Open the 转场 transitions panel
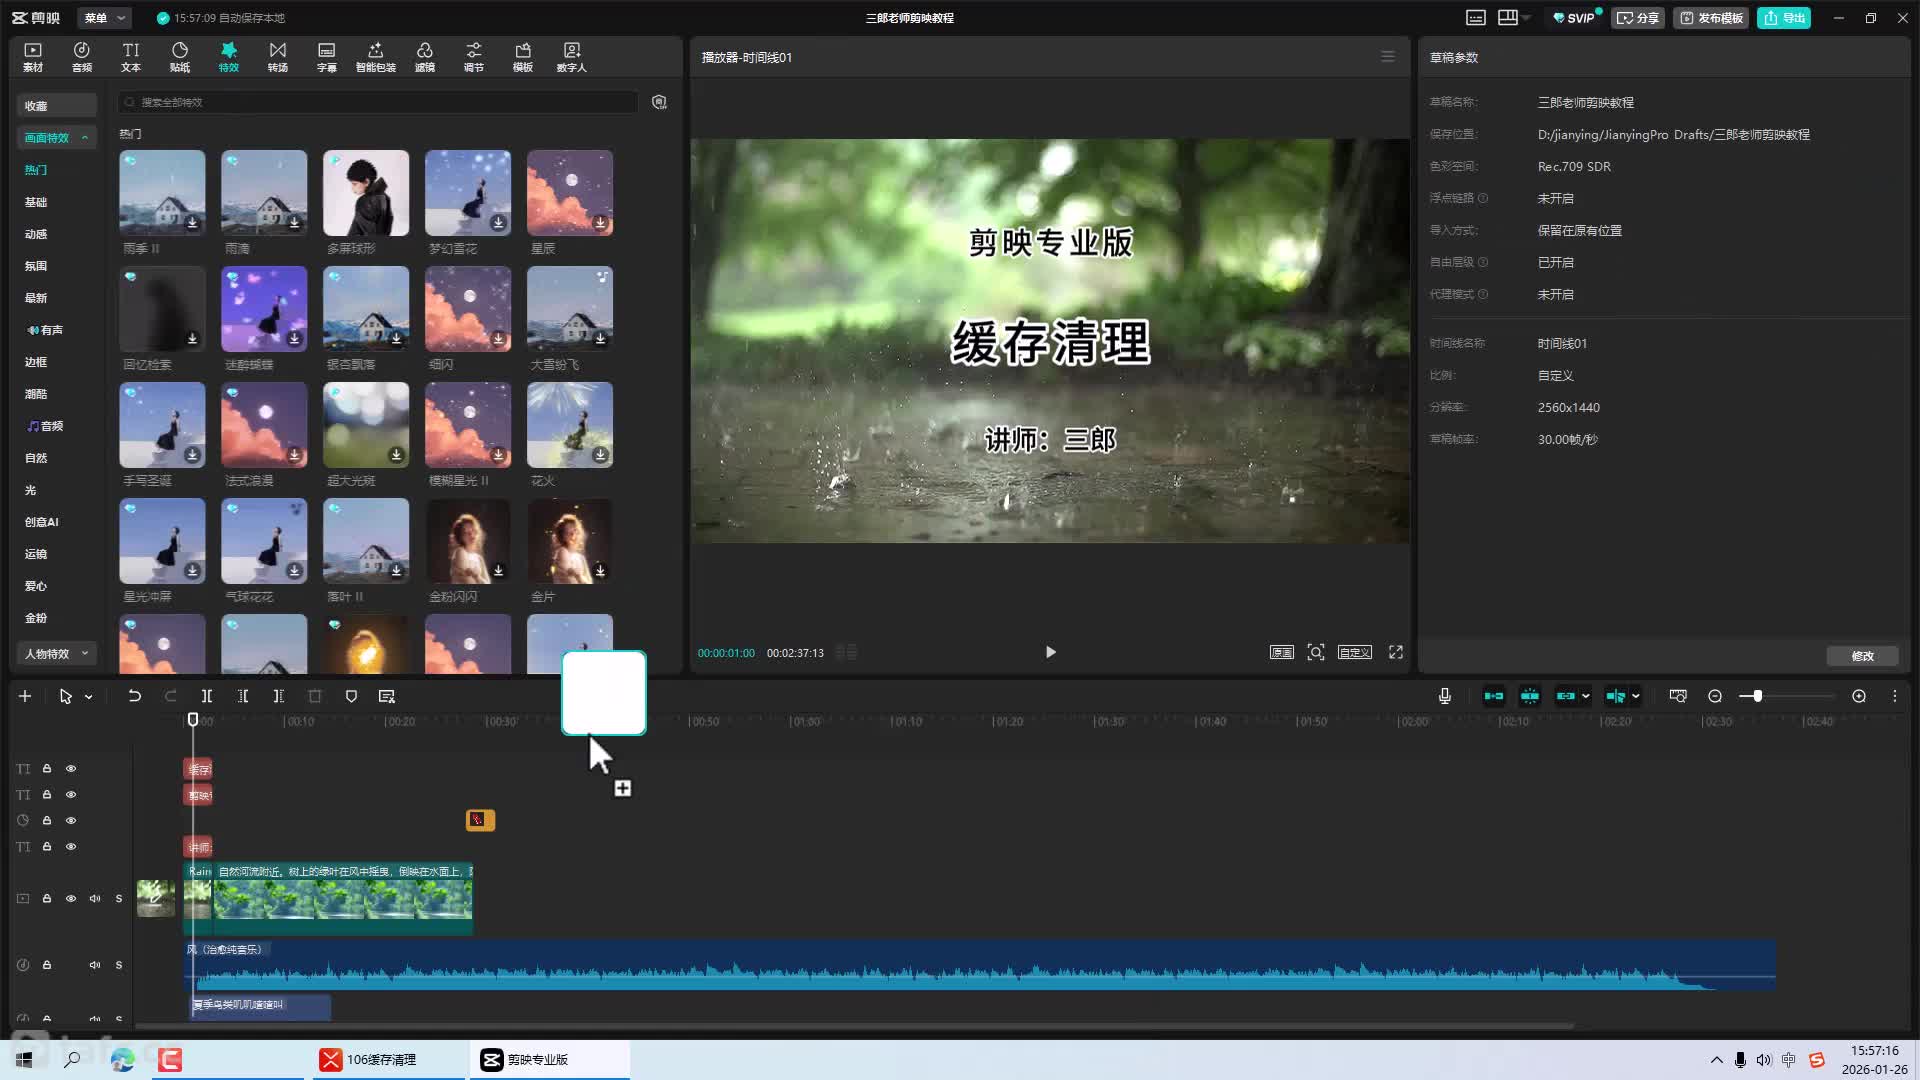This screenshot has height=1080, width=1920. click(x=277, y=56)
